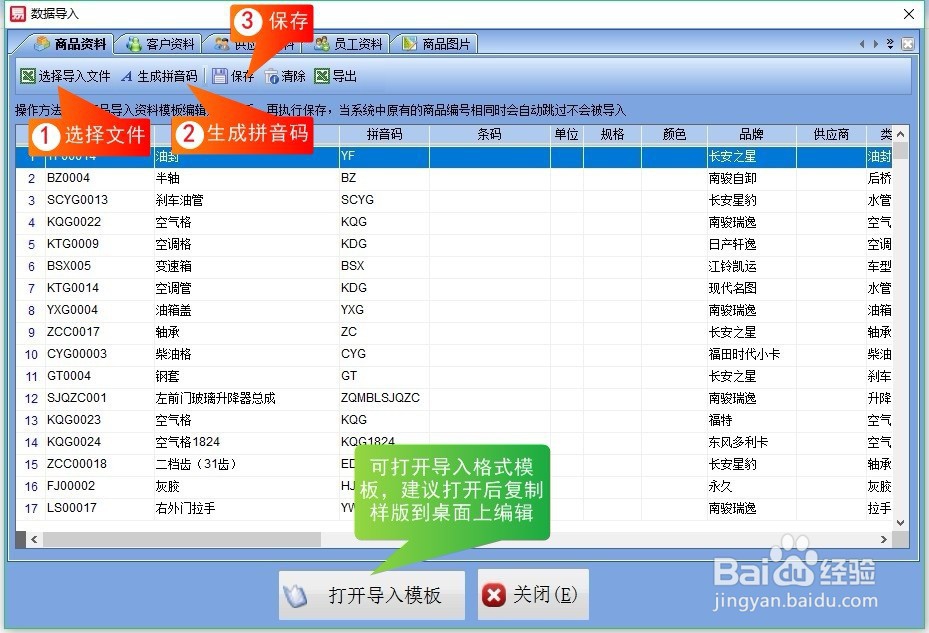Select the LS00017 cell
This screenshot has height=633, width=929.
[x=99, y=507]
